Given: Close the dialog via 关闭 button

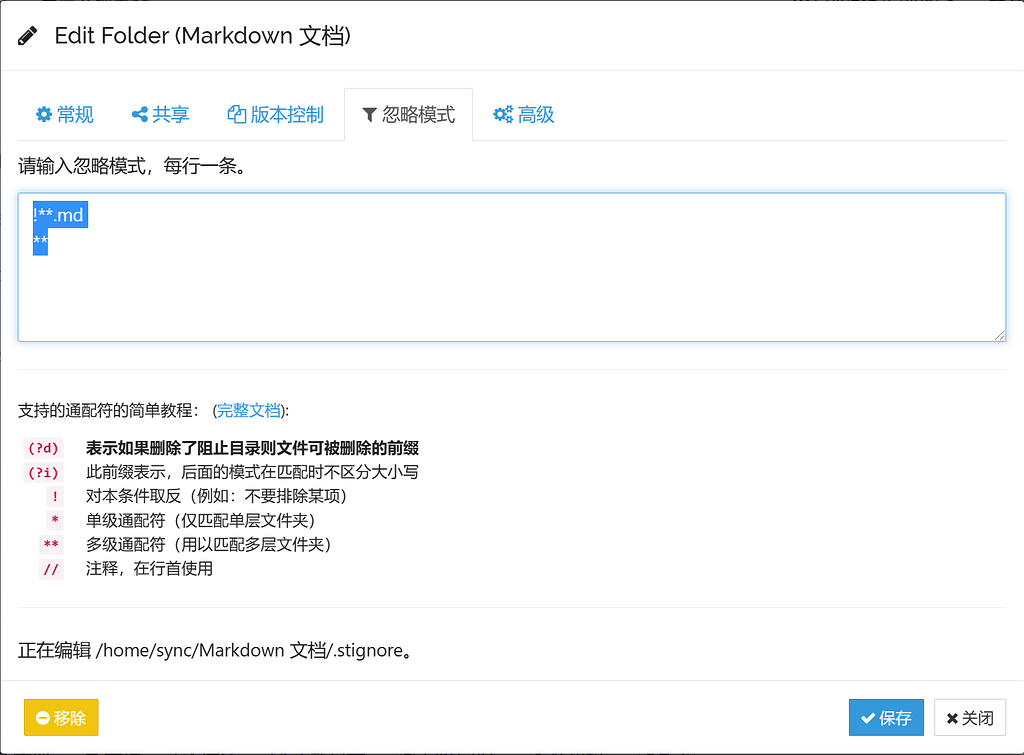Looking at the screenshot, I should pos(970,718).
